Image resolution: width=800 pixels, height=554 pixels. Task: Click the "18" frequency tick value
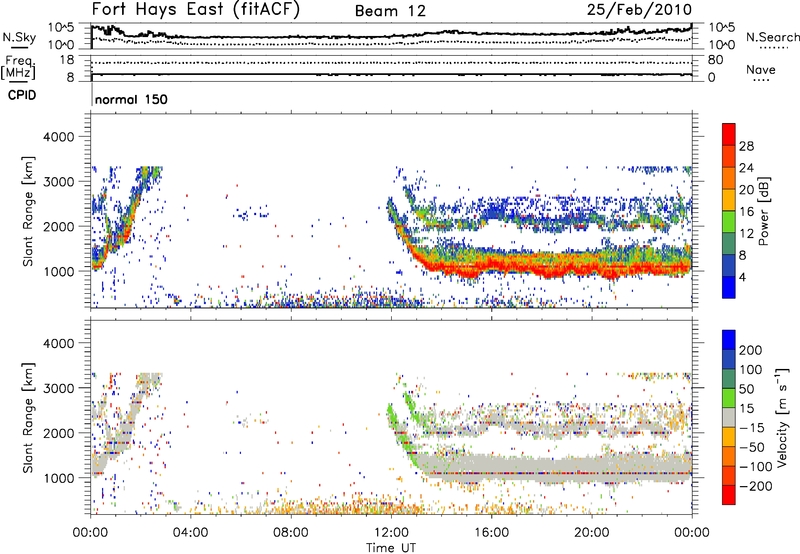67,60
